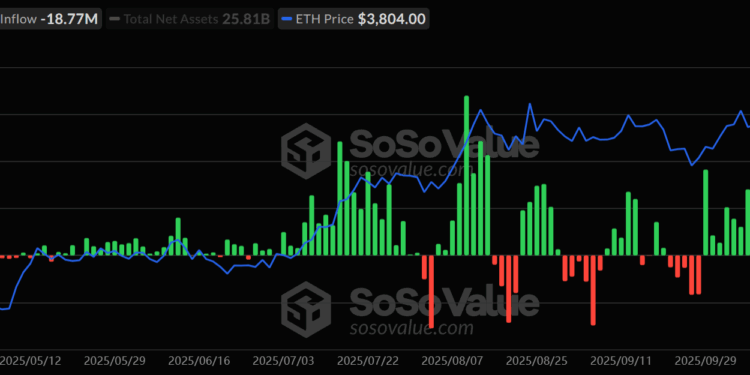Click the 2025/08/07 date label
Viewport: 750px width, 375px height.
point(452,361)
